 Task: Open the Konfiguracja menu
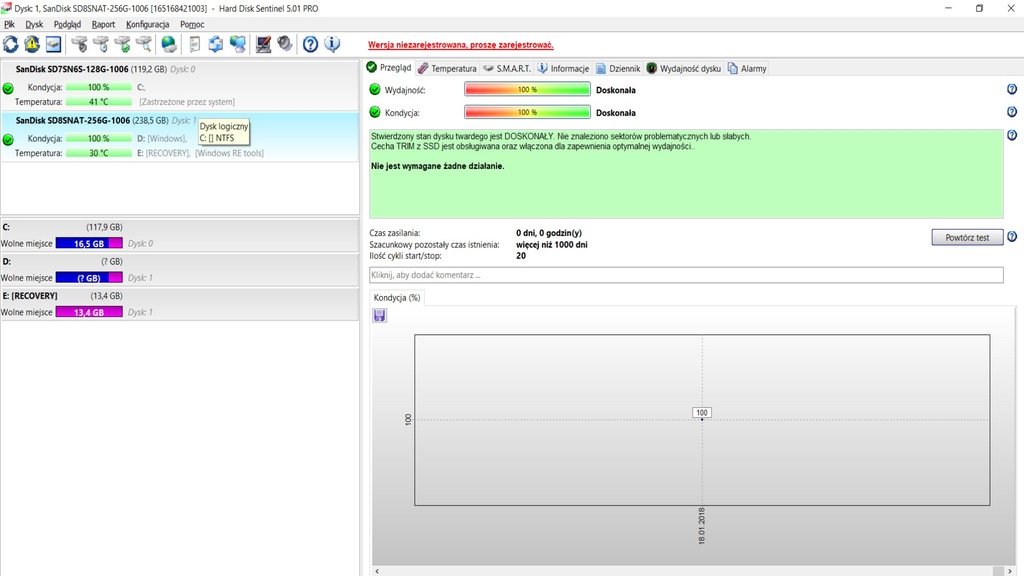point(147,24)
